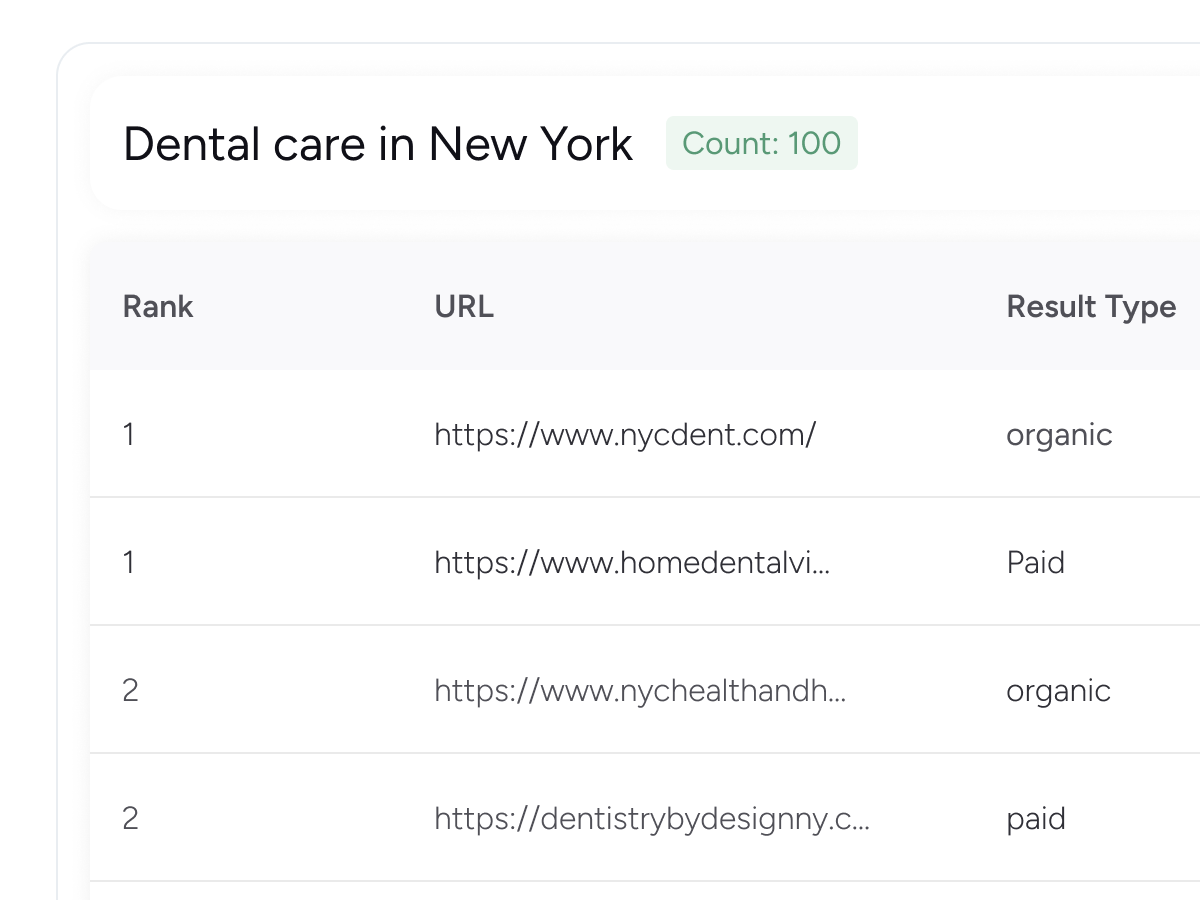
Task: Click rank 1 of the homedentalvi row
Action: (128, 562)
